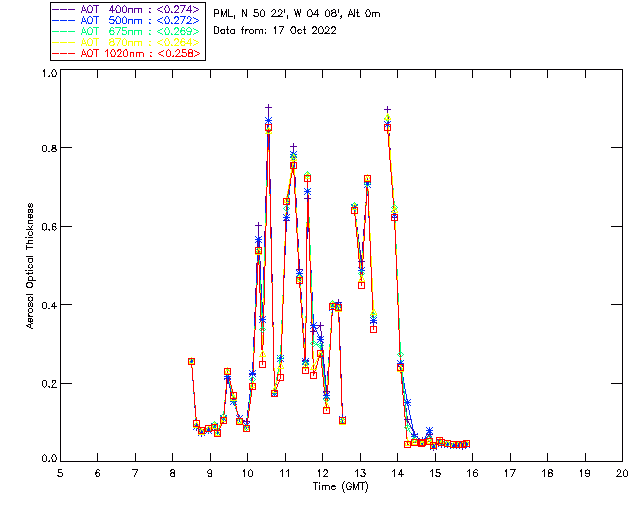Click the x-axis tick label 12
This screenshot has width=640, height=512.
click(322, 473)
